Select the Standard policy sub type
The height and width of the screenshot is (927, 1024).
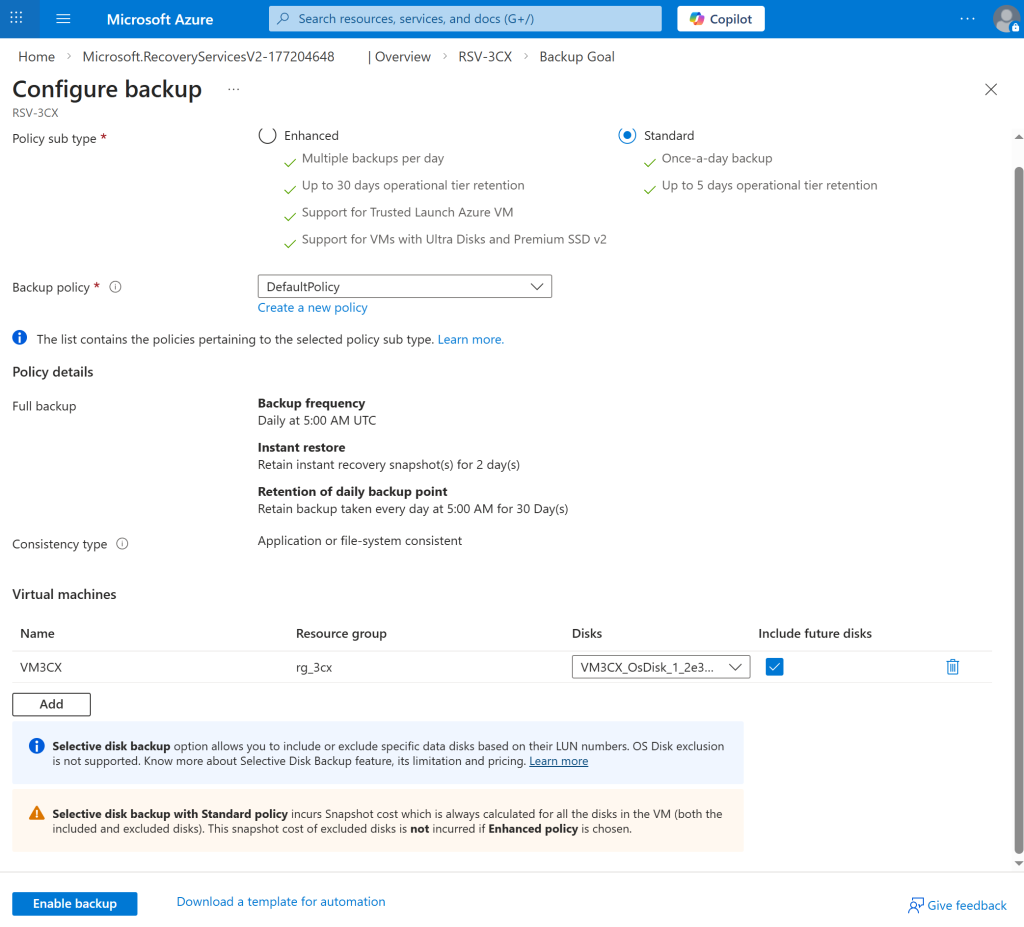(x=627, y=136)
